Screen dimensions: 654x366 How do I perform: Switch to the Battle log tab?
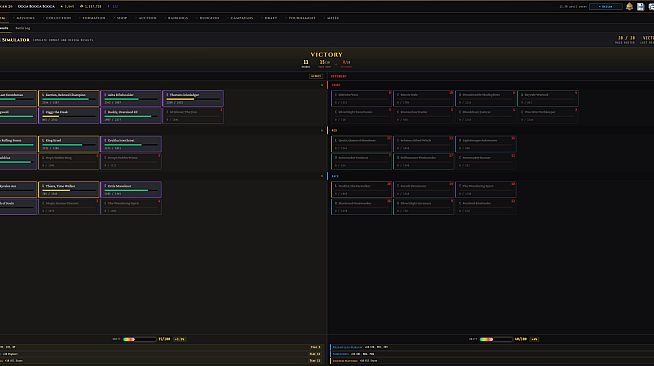[x=23, y=28]
